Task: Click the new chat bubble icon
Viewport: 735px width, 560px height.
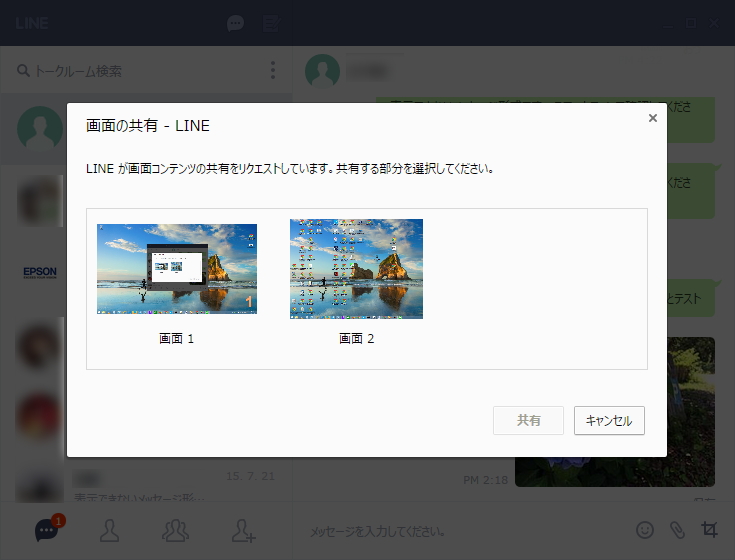Action: pyautogui.click(x=235, y=23)
